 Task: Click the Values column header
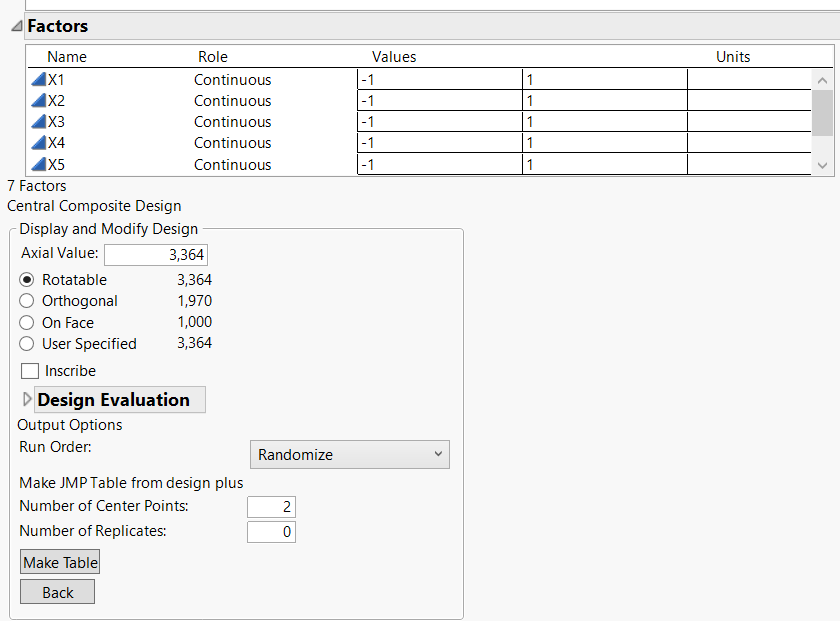tap(394, 57)
